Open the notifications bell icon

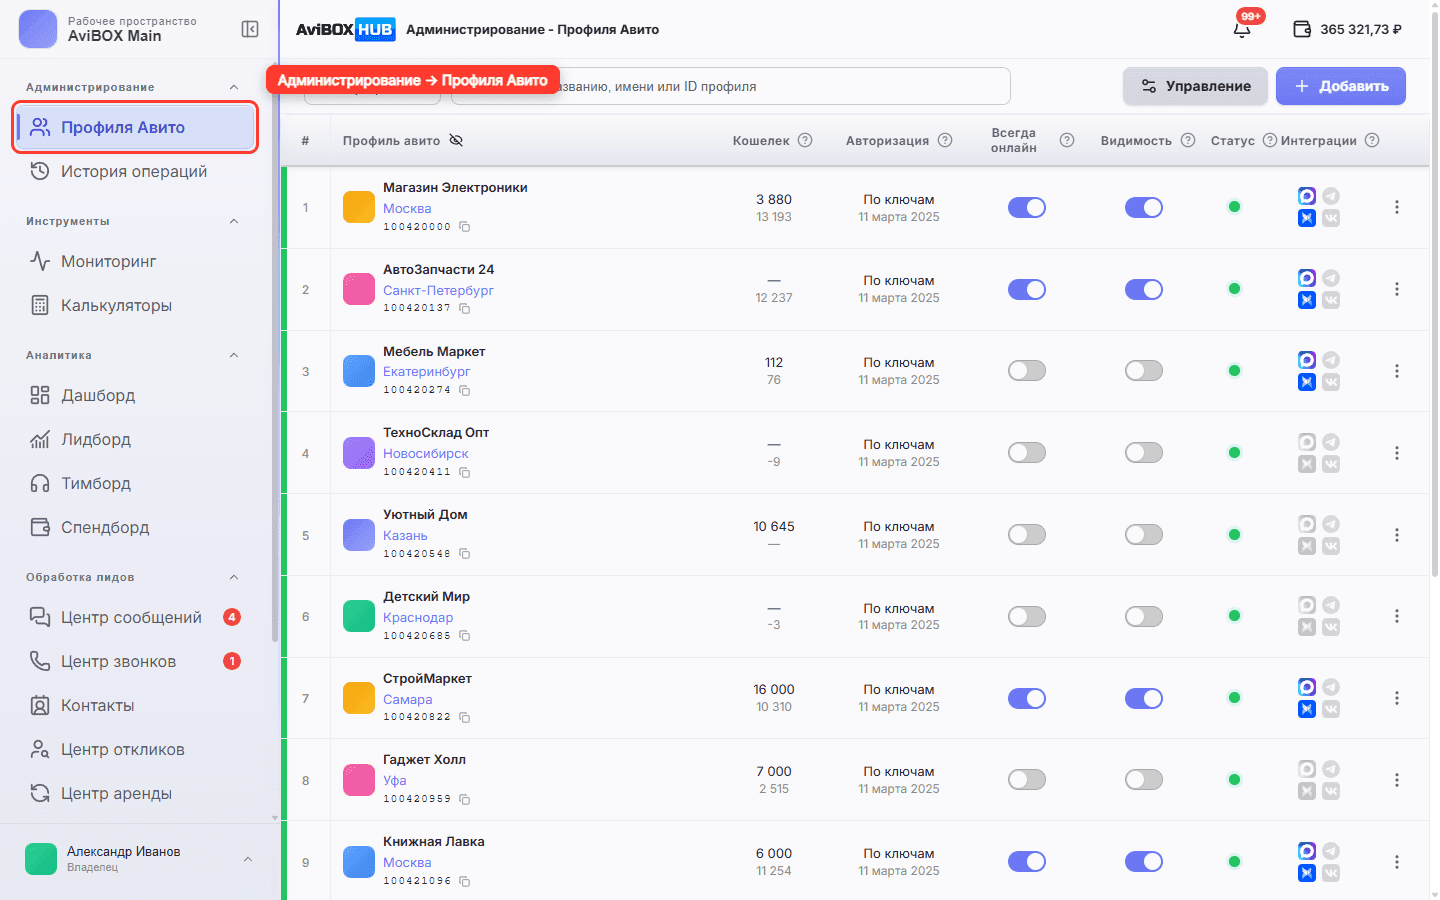pyautogui.click(x=1242, y=30)
